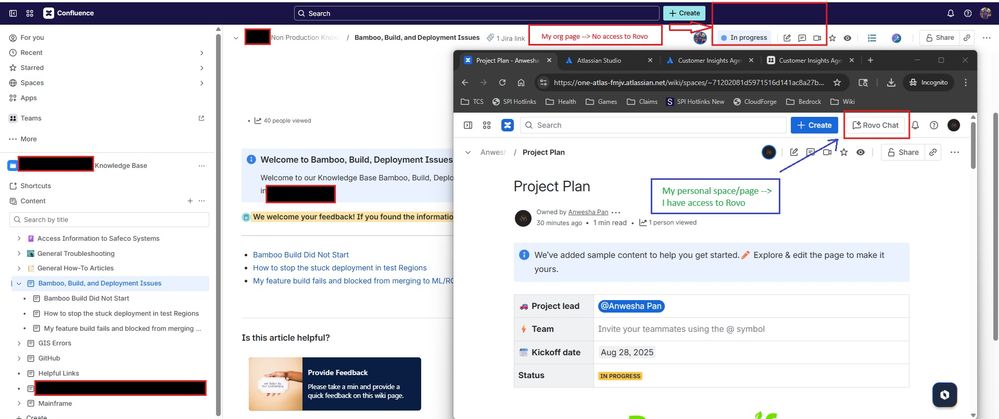Expand Spaces chevron in sidebar
Viewport: 999px width, 419px height.
[x=201, y=83]
